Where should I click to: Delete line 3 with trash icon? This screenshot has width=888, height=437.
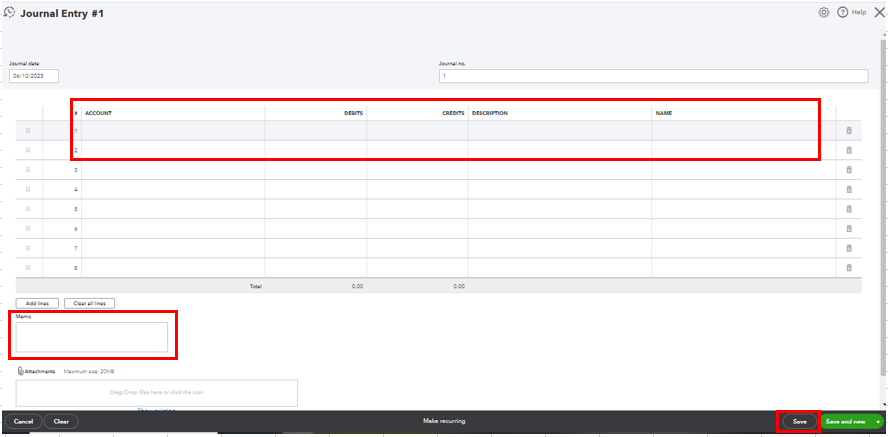pos(849,170)
